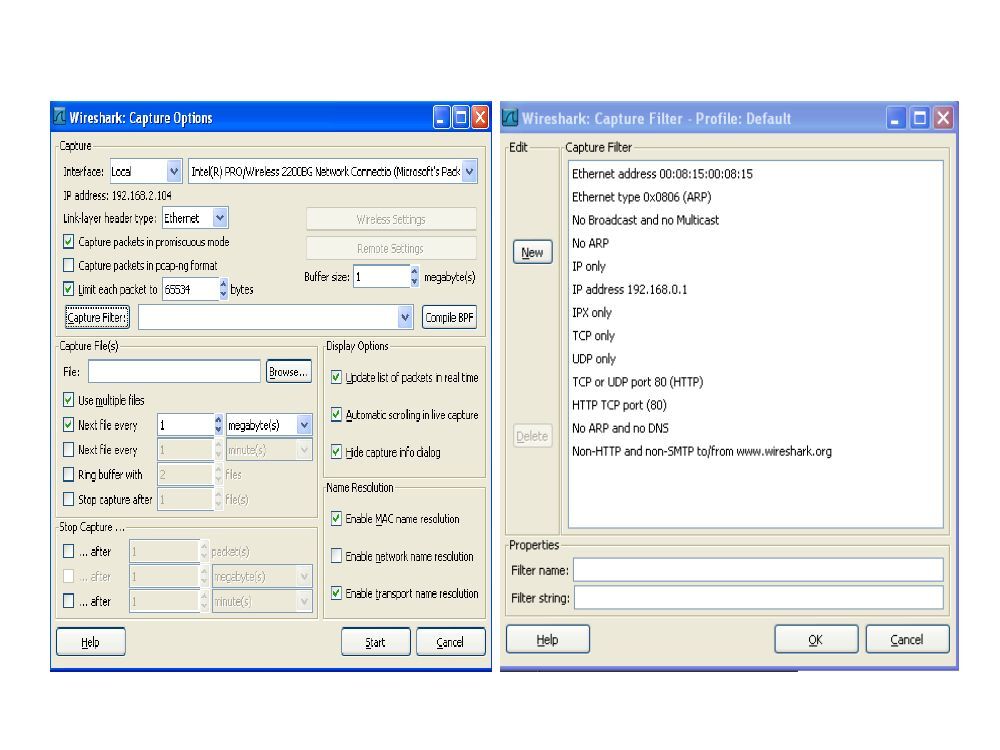Toggle Automatic scrolling in live capture
The height and width of the screenshot is (750, 1000).
coord(336,415)
